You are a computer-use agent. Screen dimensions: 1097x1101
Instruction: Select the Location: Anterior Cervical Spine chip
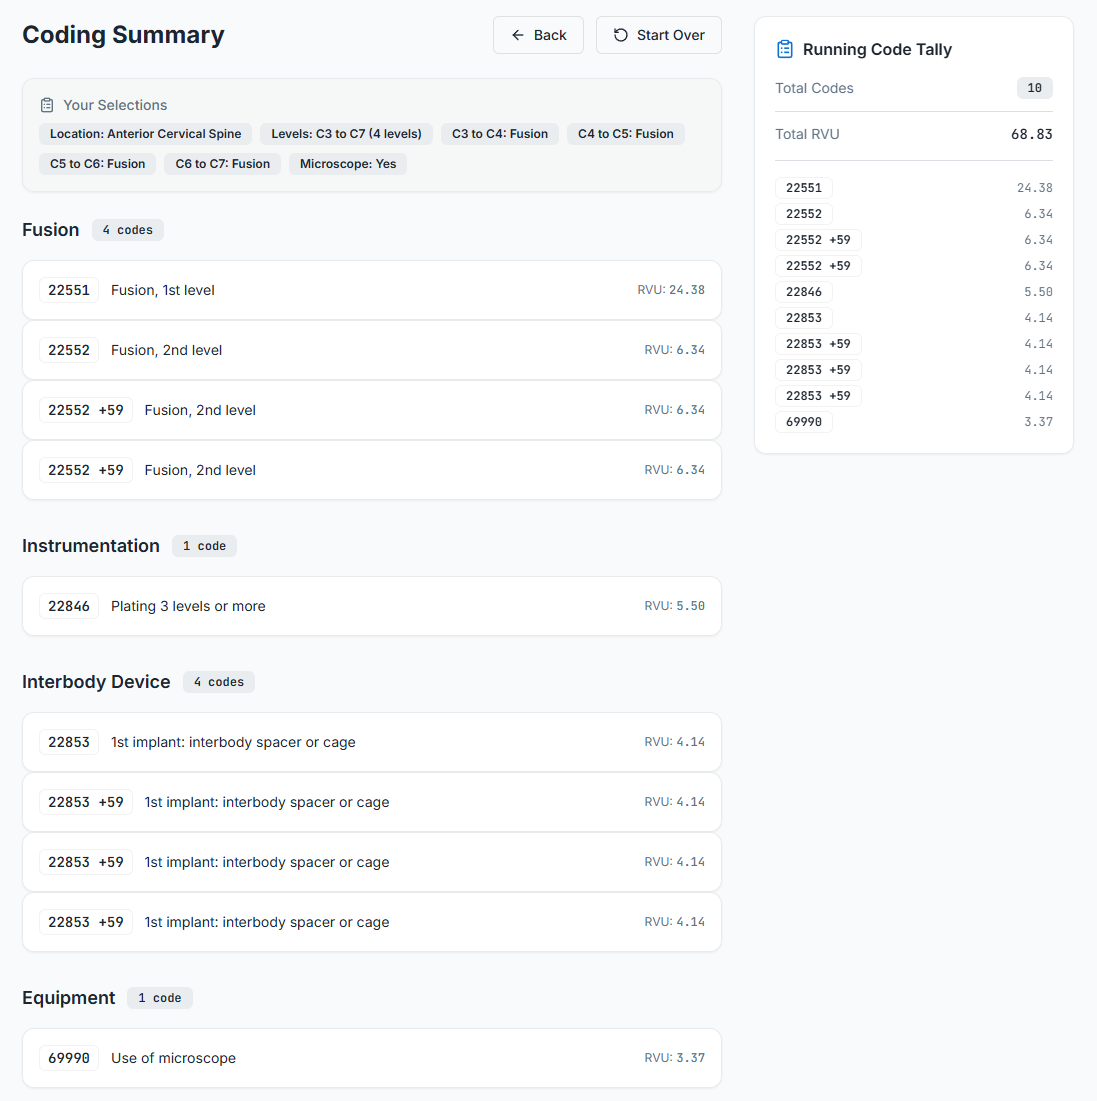coord(144,133)
